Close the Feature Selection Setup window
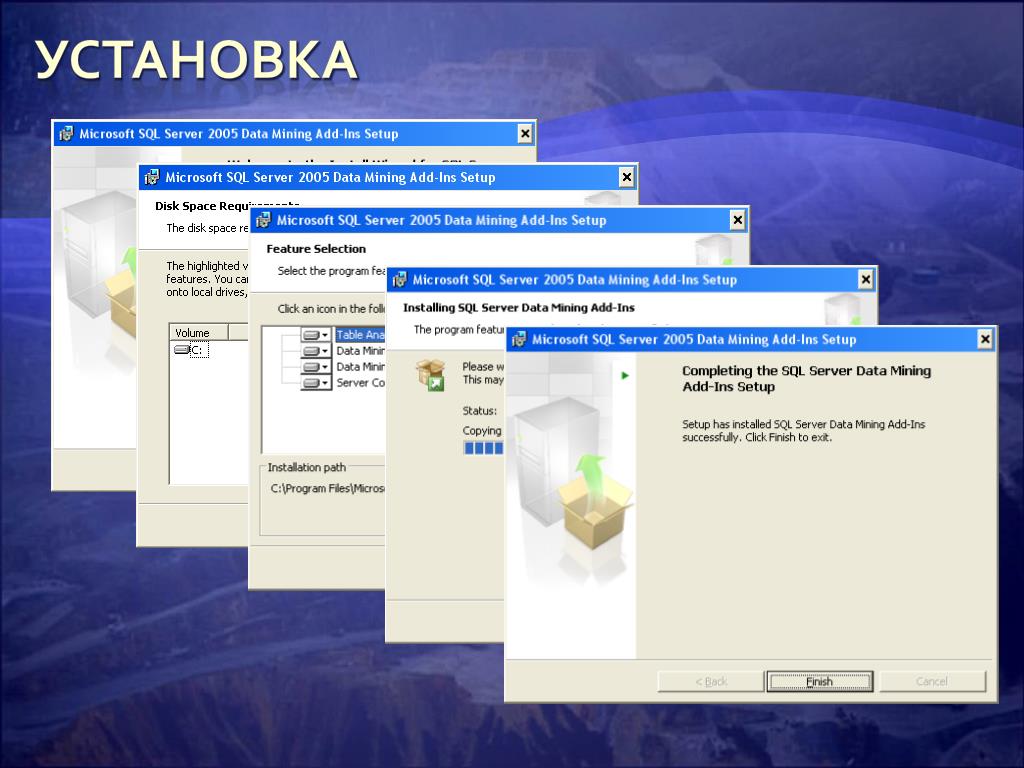1024x768 pixels. [x=737, y=220]
